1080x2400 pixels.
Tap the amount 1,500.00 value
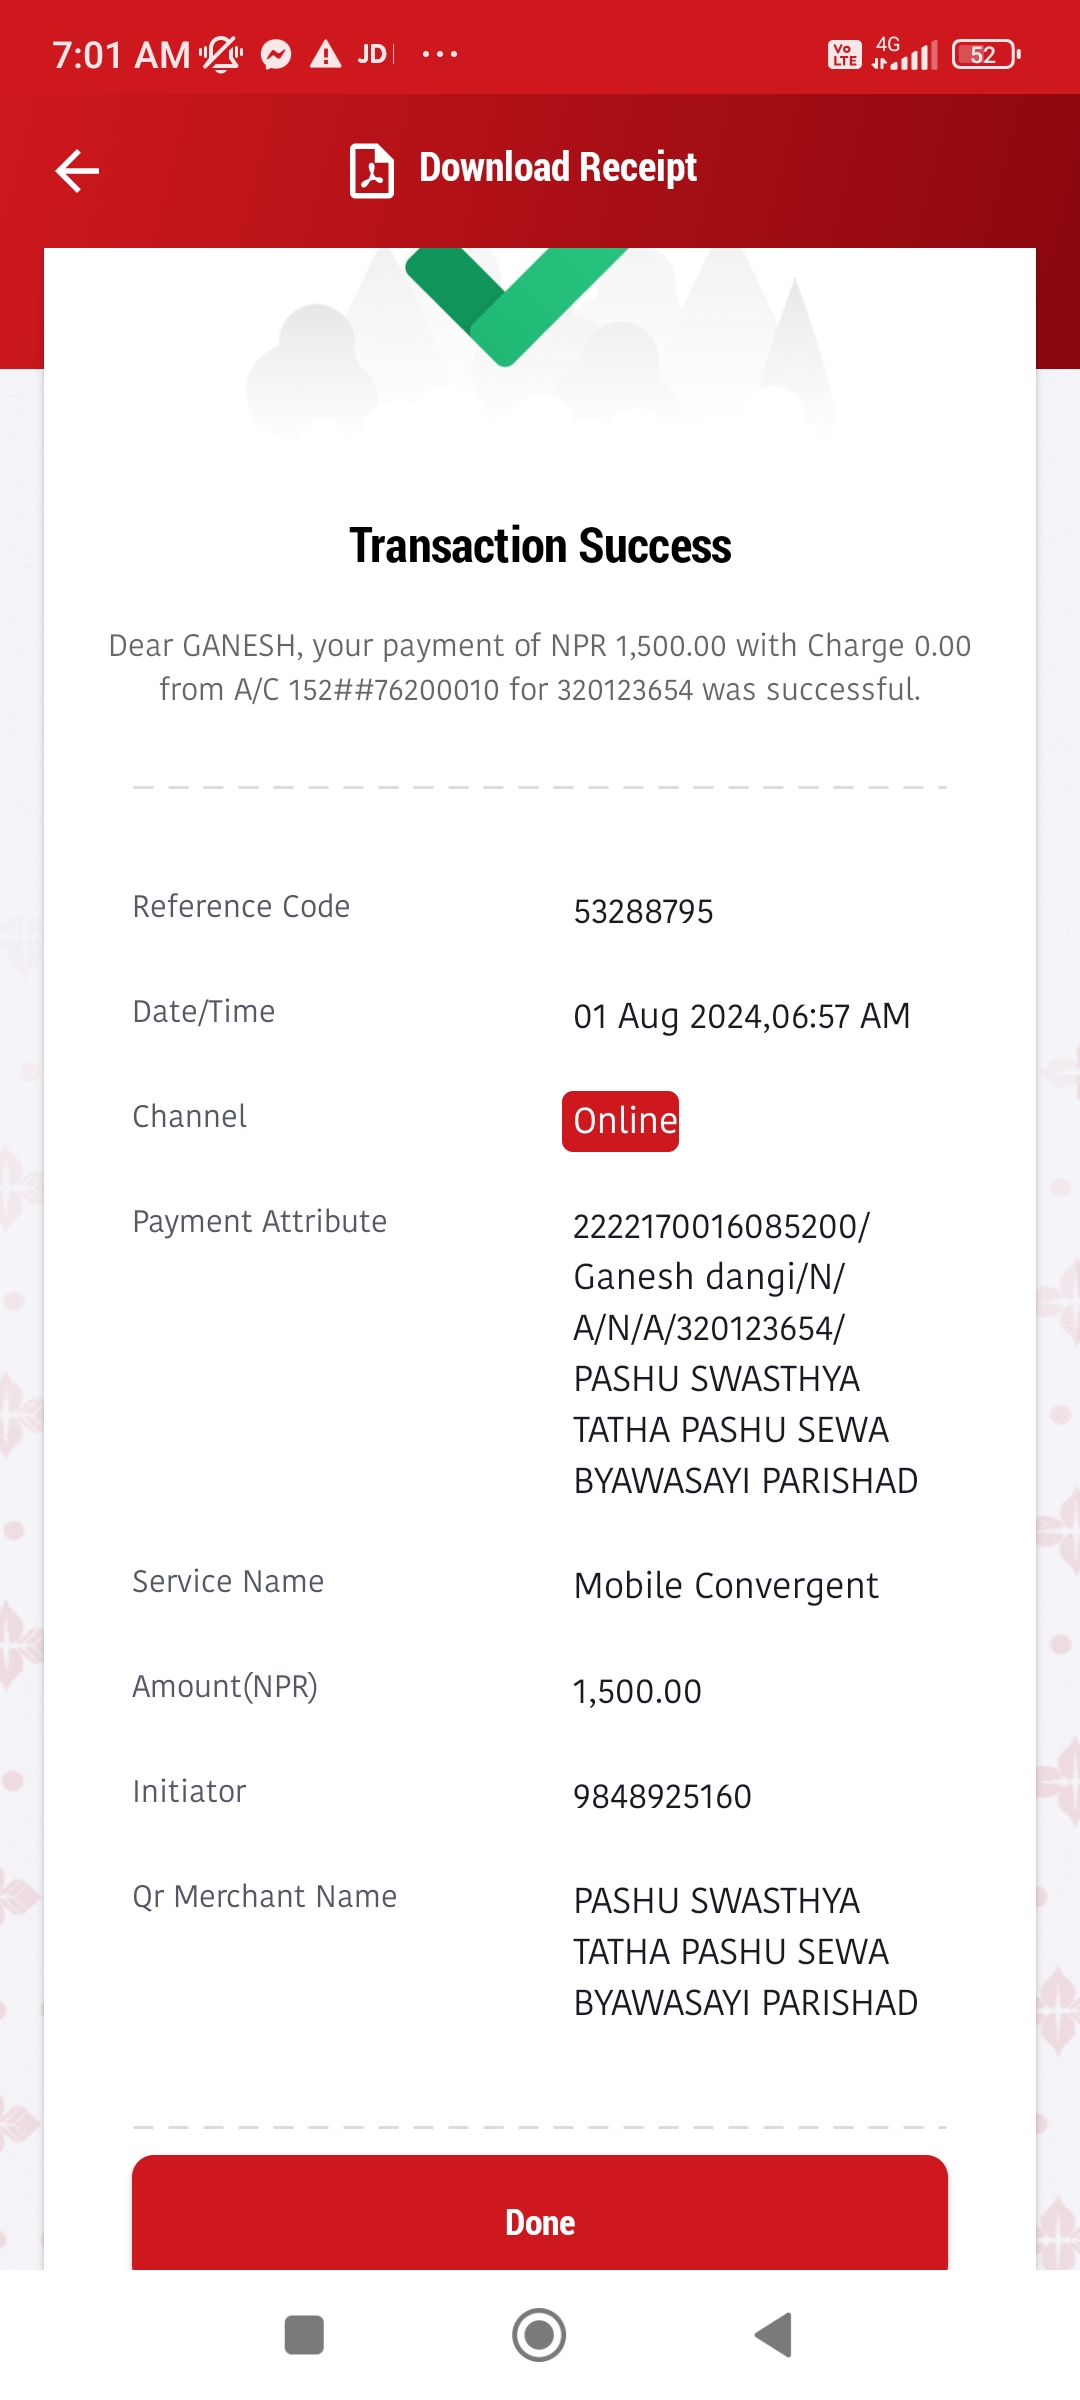(637, 1692)
